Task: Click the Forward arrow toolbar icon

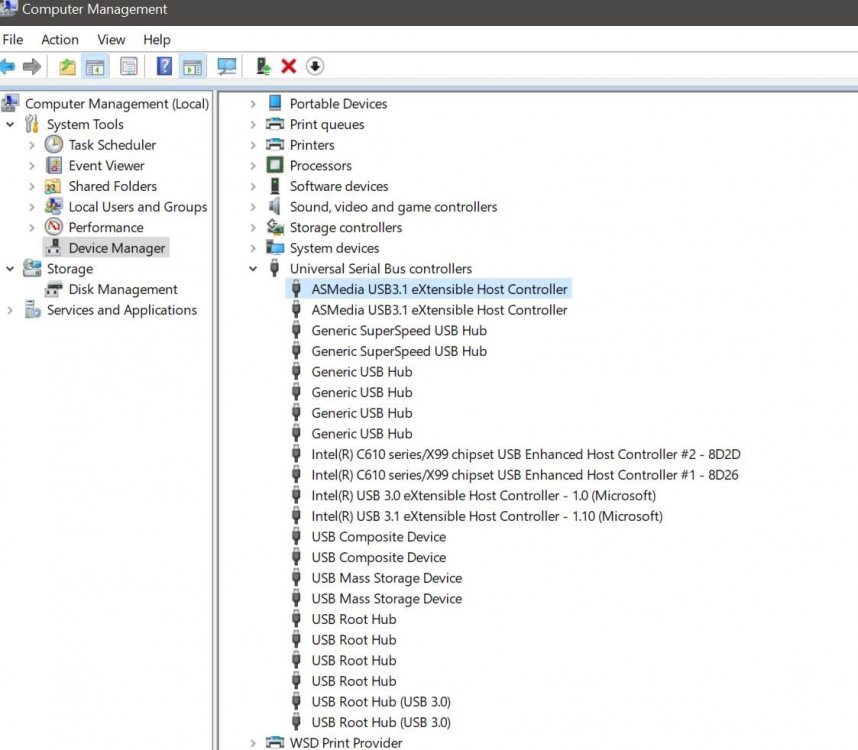Action: [x=32, y=67]
